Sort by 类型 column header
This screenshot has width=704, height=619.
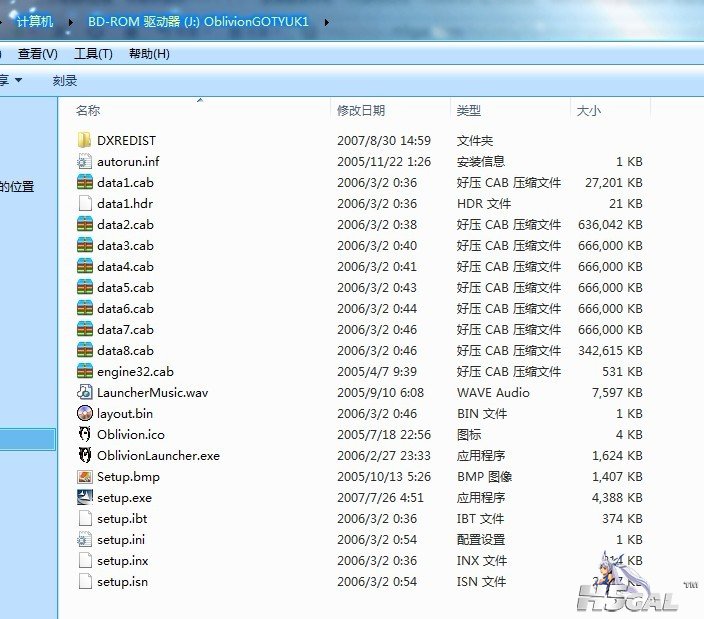click(469, 110)
